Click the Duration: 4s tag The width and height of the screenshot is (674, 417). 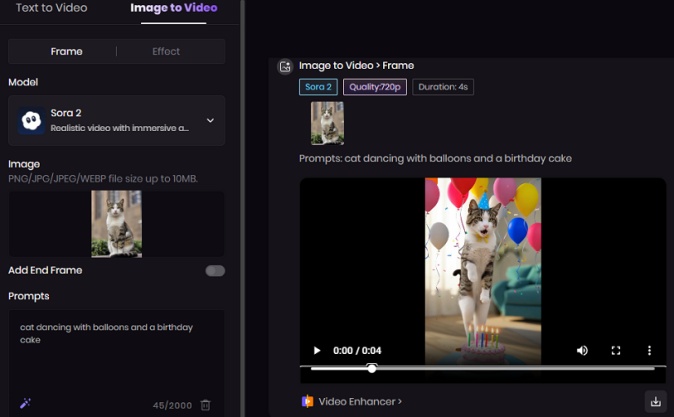[443, 87]
